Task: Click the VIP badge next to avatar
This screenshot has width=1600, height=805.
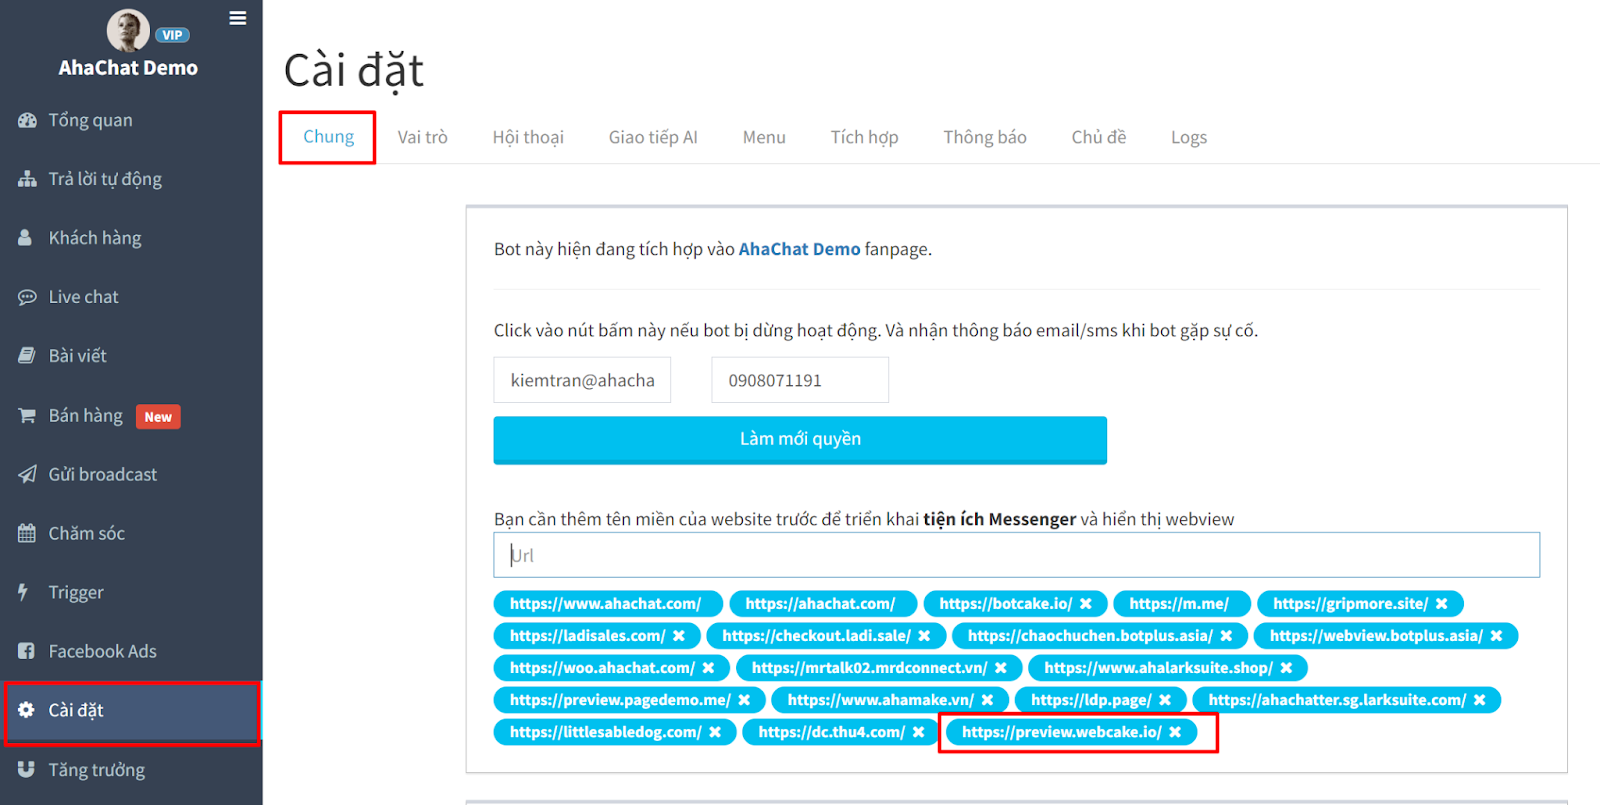Action: (172, 35)
